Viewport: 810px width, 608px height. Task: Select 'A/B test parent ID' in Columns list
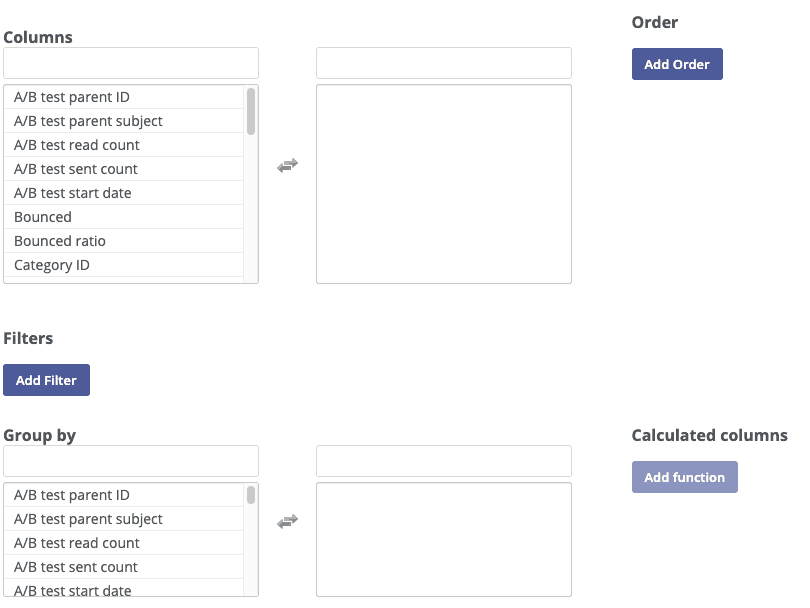click(123, 97)
